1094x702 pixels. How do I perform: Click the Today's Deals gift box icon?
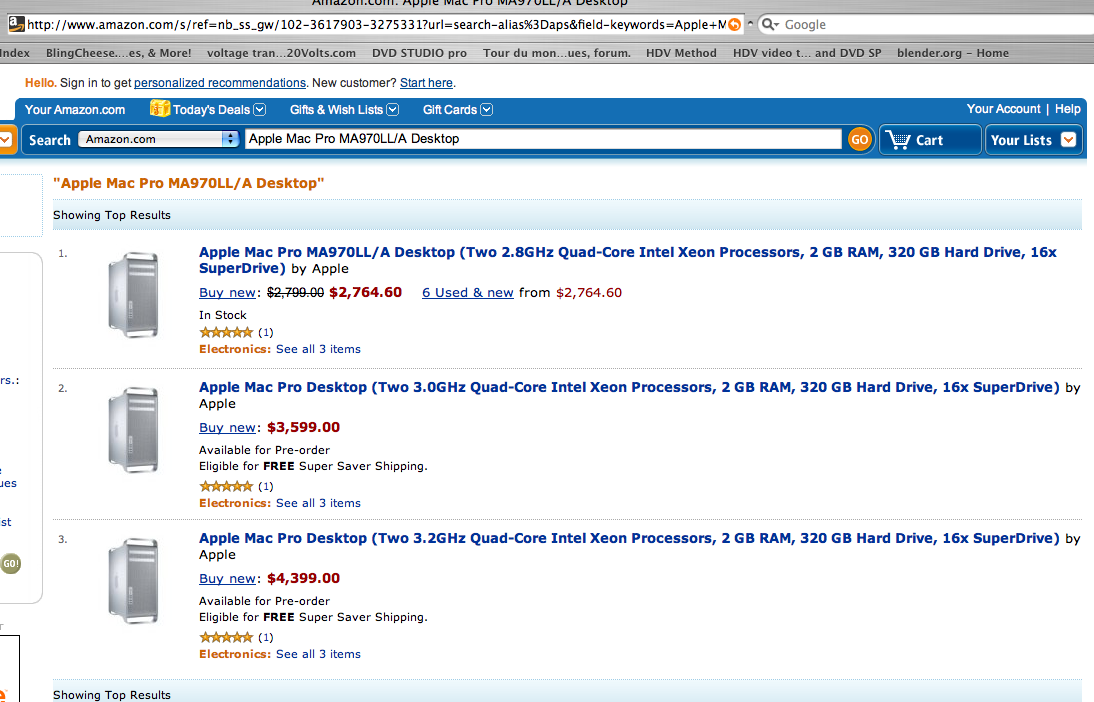coord(160,108)
